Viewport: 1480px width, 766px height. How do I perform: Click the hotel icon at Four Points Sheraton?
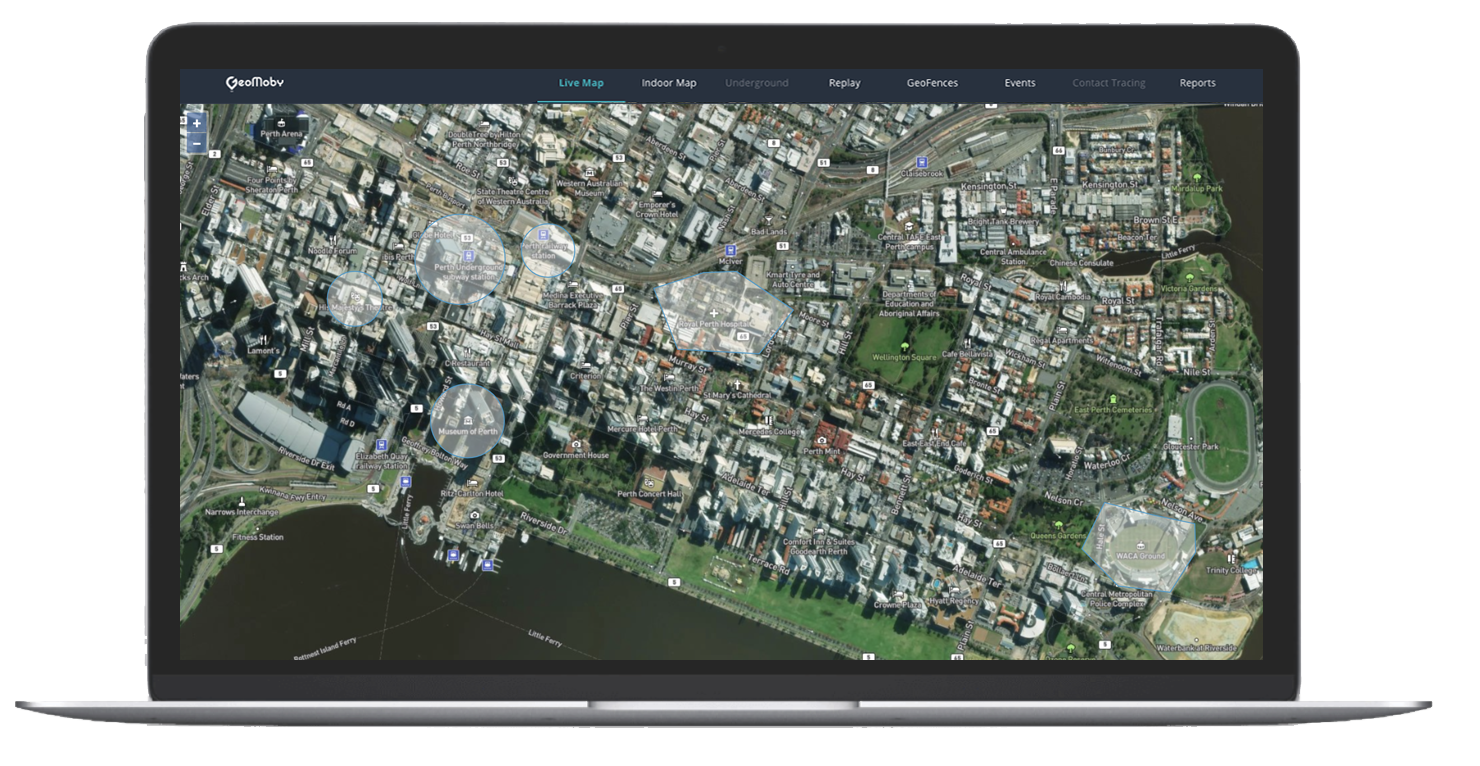[x=270, y=170]
